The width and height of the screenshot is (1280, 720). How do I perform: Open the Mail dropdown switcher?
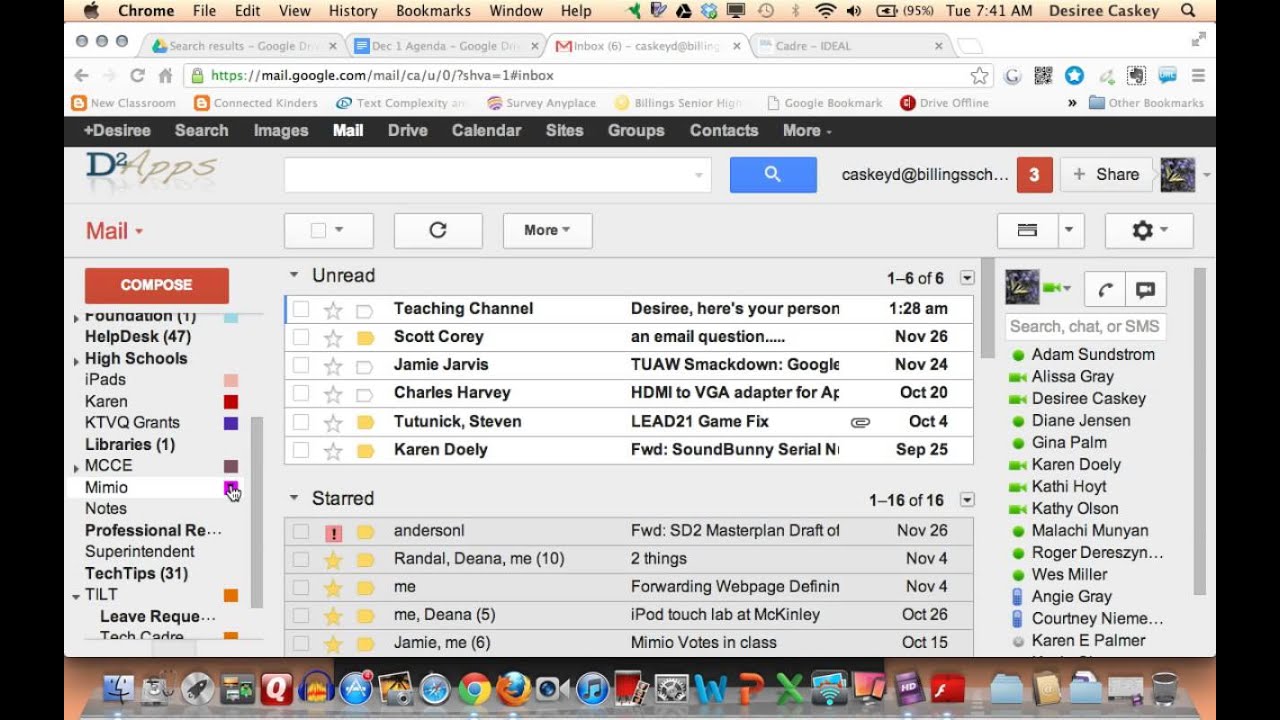coord(114,231)
